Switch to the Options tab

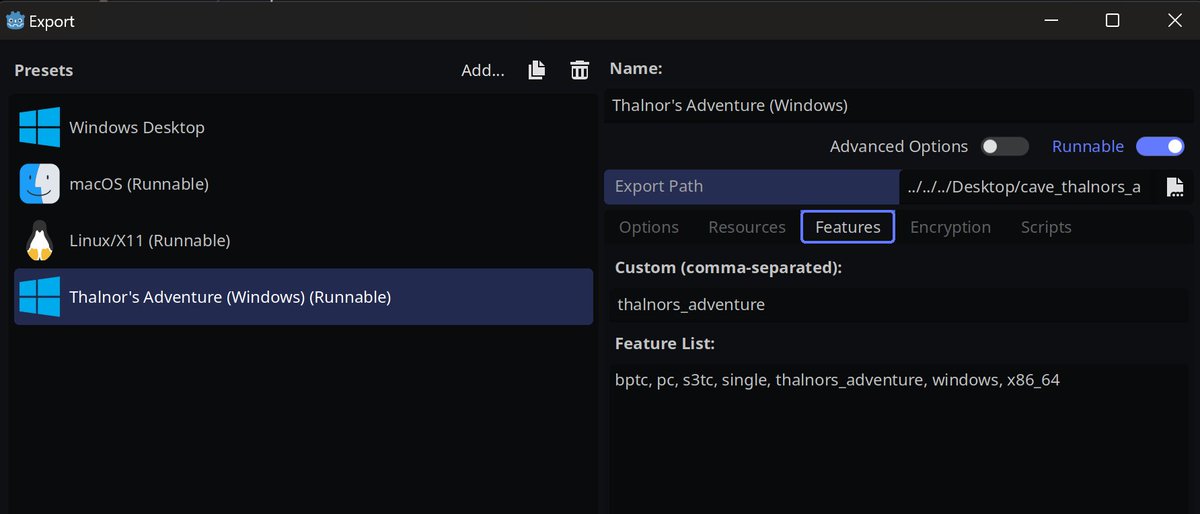pyautogui.click(x=649, y=227)
